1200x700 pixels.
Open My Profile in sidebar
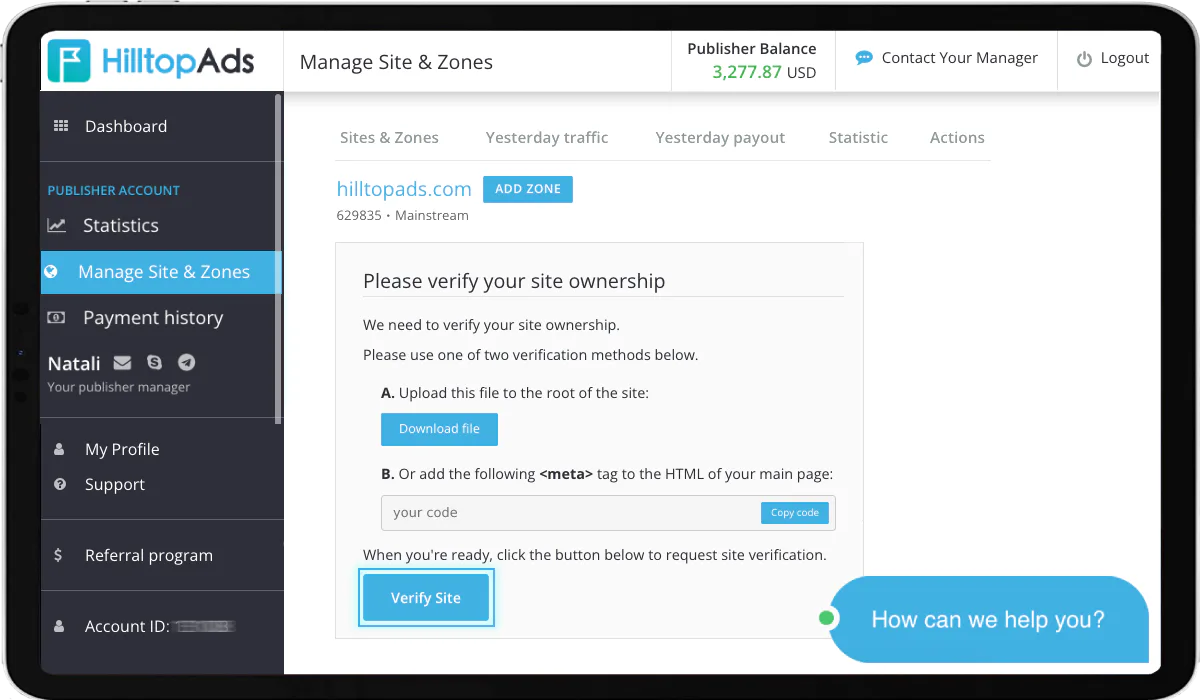122,449
